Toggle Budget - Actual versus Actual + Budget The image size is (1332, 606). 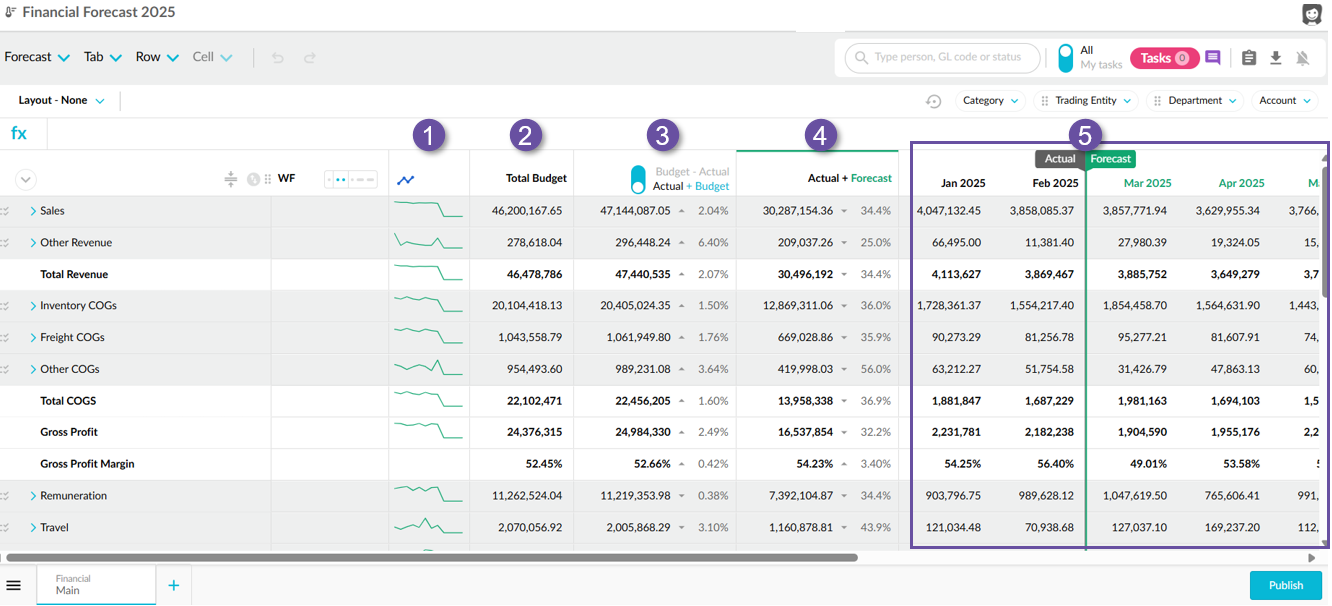pos(638,179)
